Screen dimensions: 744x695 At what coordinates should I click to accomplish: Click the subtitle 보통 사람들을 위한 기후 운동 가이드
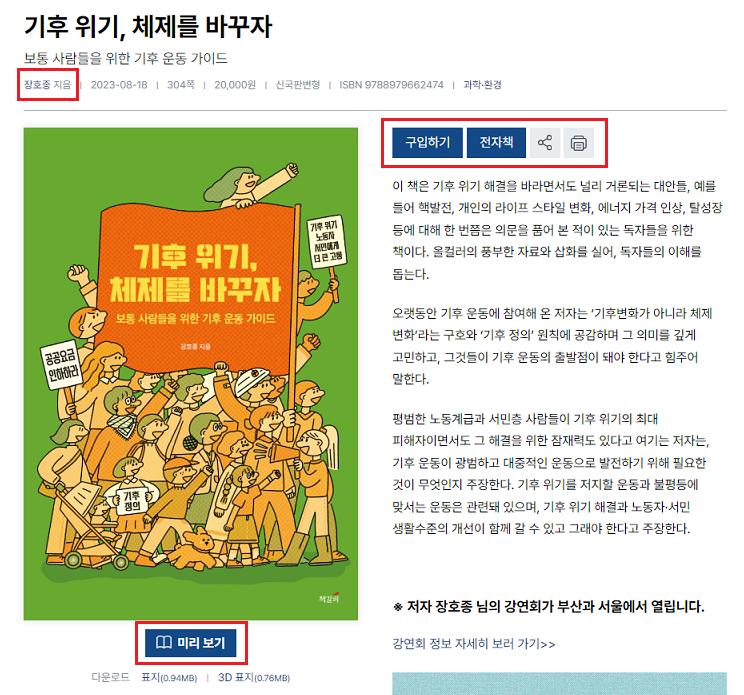[126, 58]
